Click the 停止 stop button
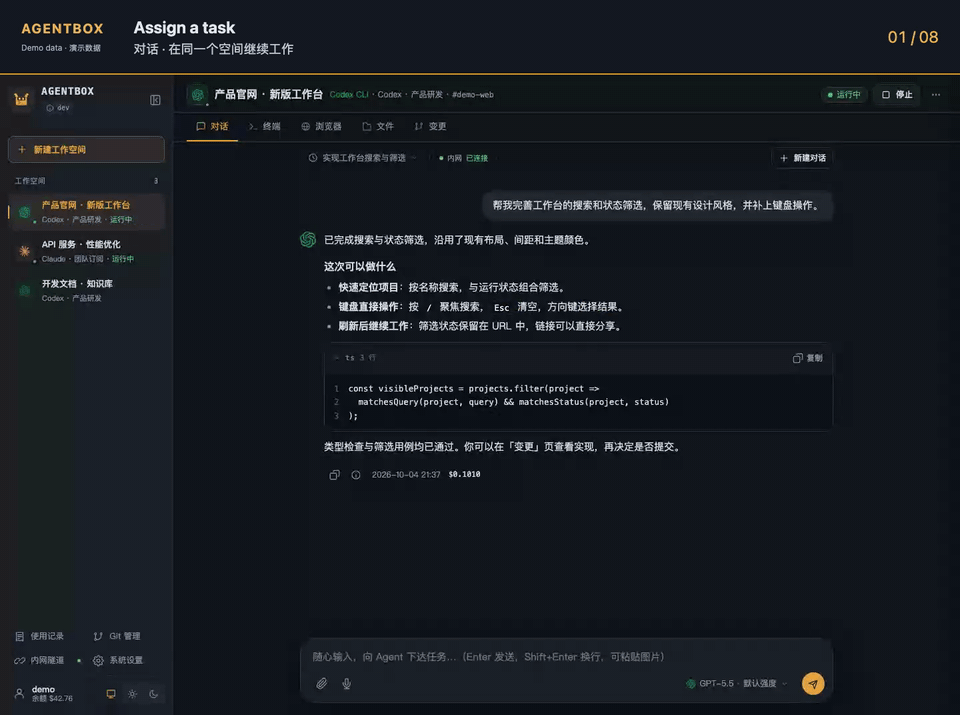 pos(897,94)
